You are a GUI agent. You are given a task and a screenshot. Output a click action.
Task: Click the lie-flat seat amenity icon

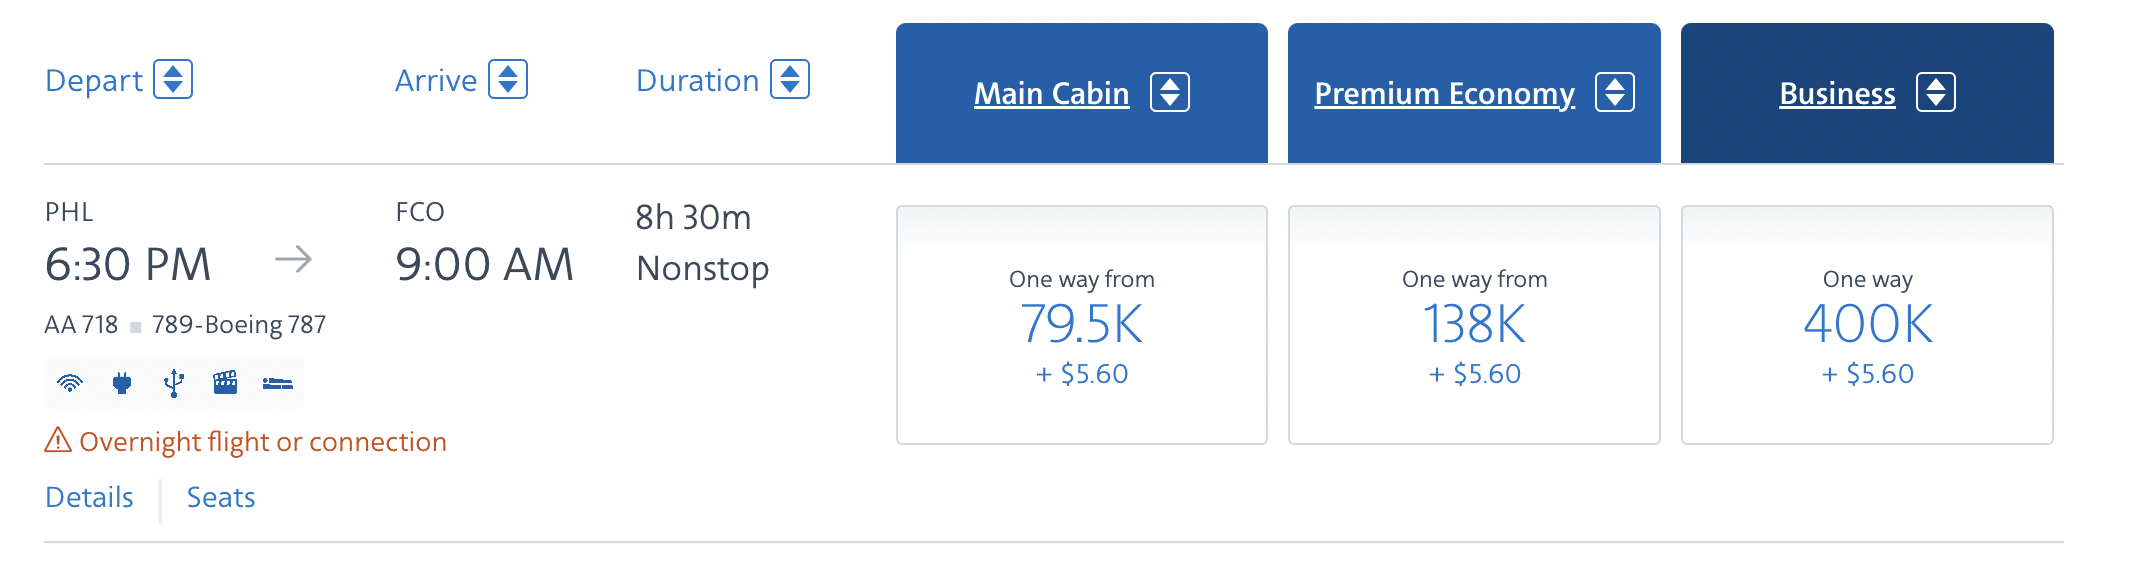277,383
